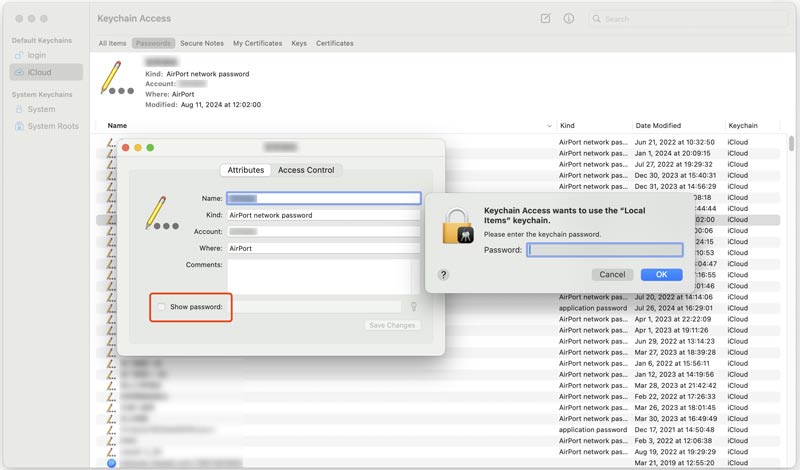Image resolution: width=800 pixels, height=470 pixels.
Task: Switch to Secure Notes category
Action: pos(202,43)
